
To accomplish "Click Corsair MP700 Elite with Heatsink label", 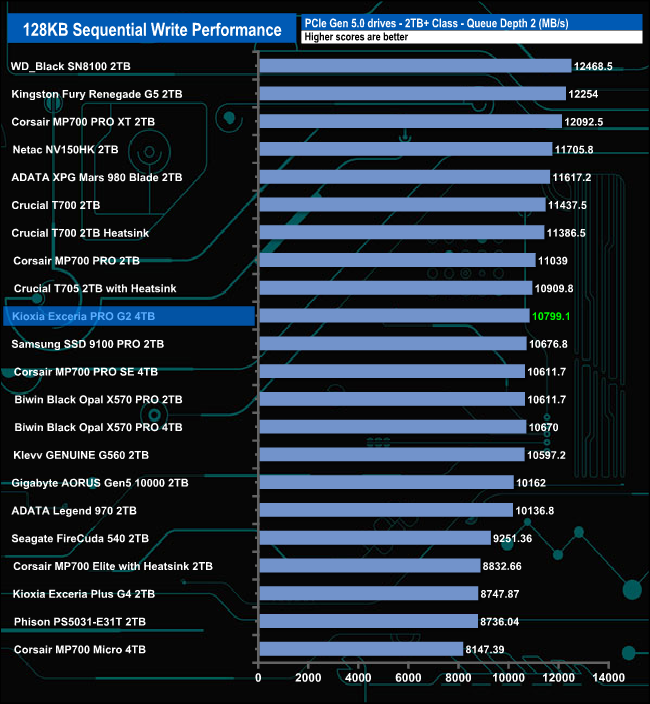I will [113, 567].
